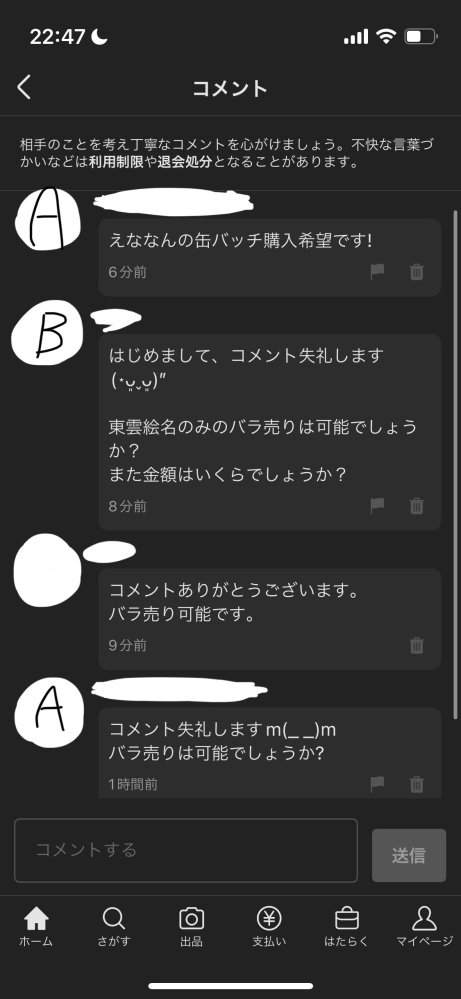This screenshot has width=461, height=999.
Task: Open the はたらく briefcase tab
Action: [346, 927]
